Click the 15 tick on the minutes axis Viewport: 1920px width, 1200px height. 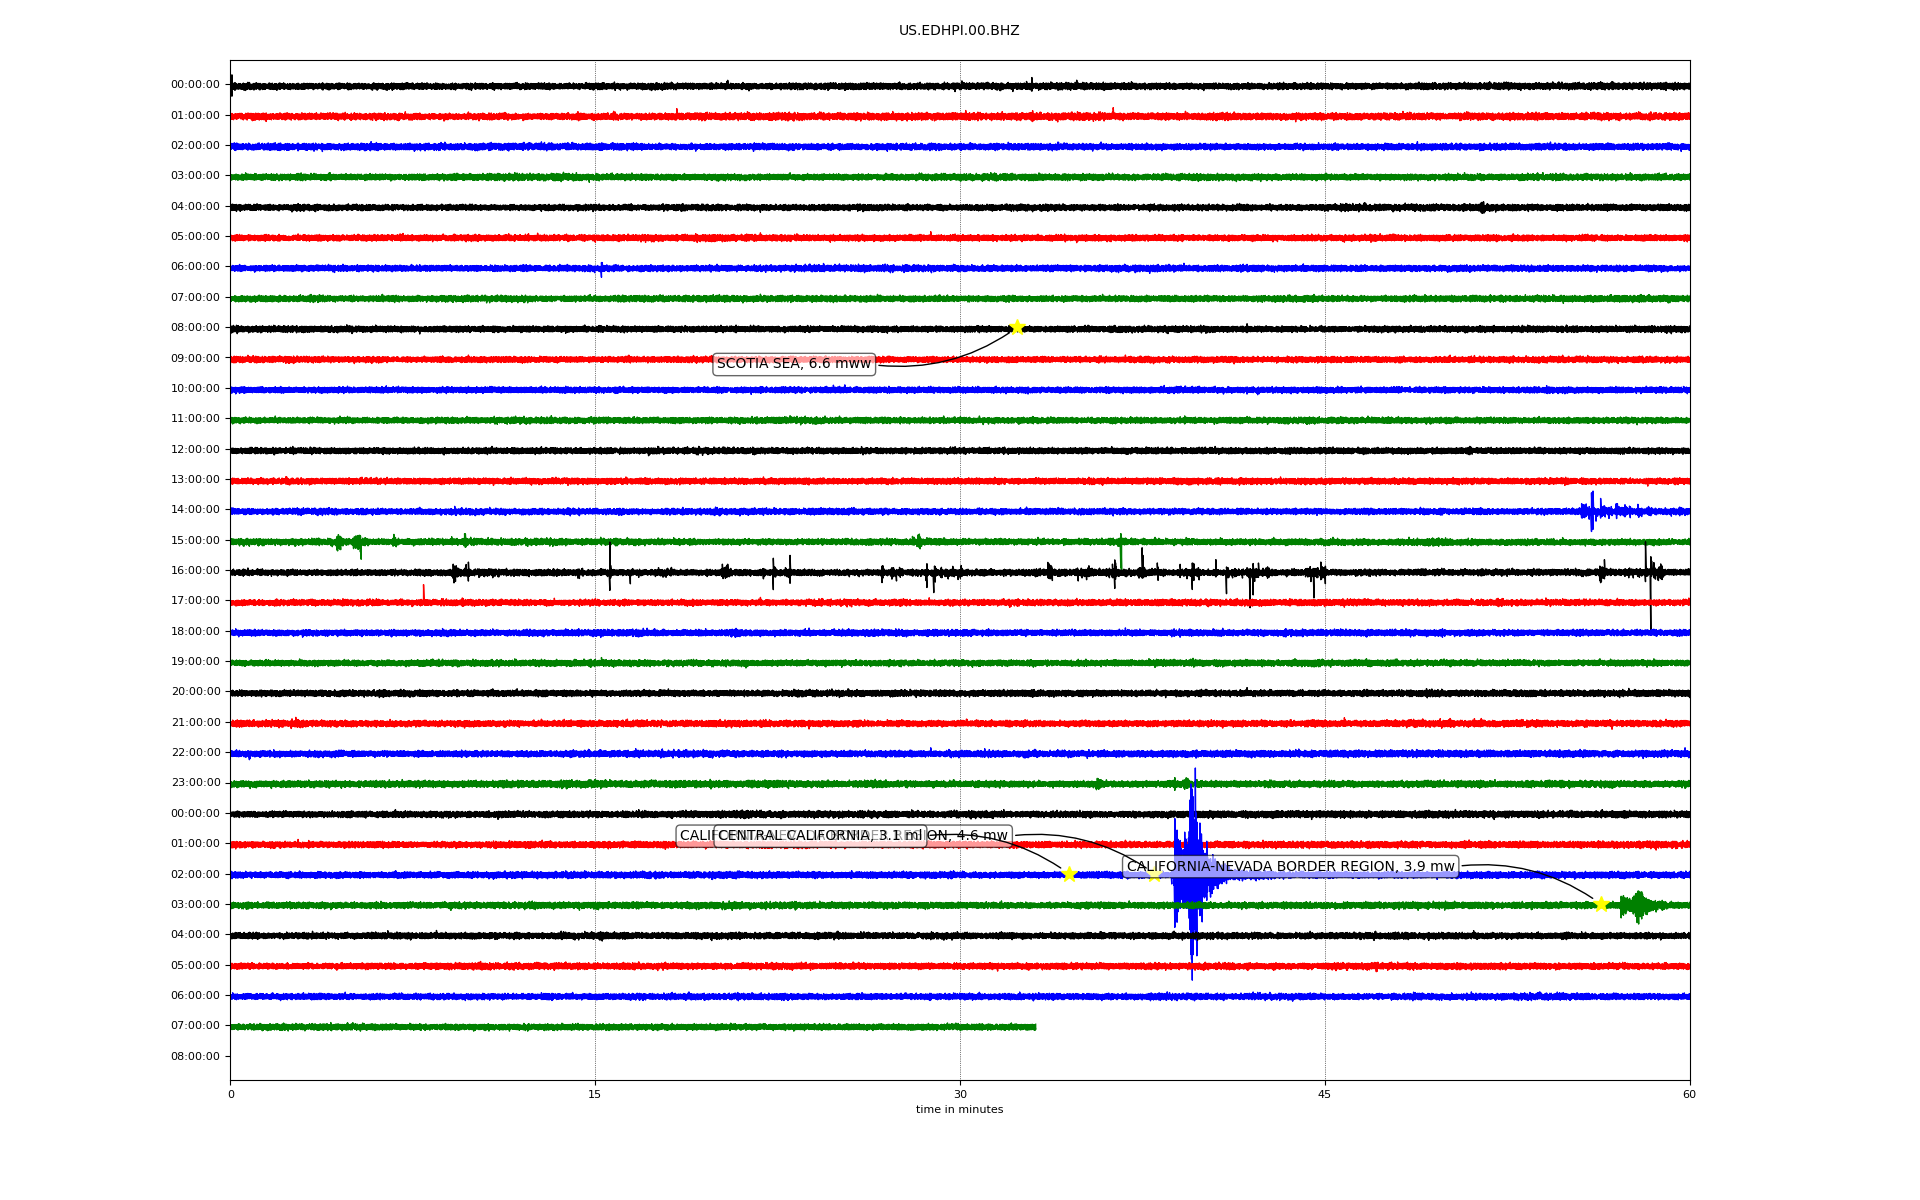(595, 1094)
